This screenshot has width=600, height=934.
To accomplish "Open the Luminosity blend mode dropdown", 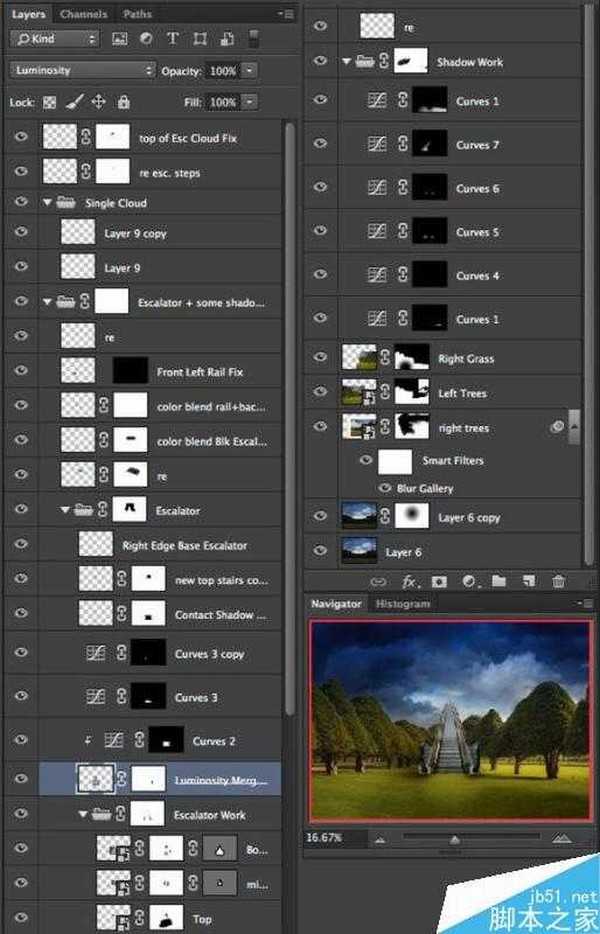I will coord(84,71).
